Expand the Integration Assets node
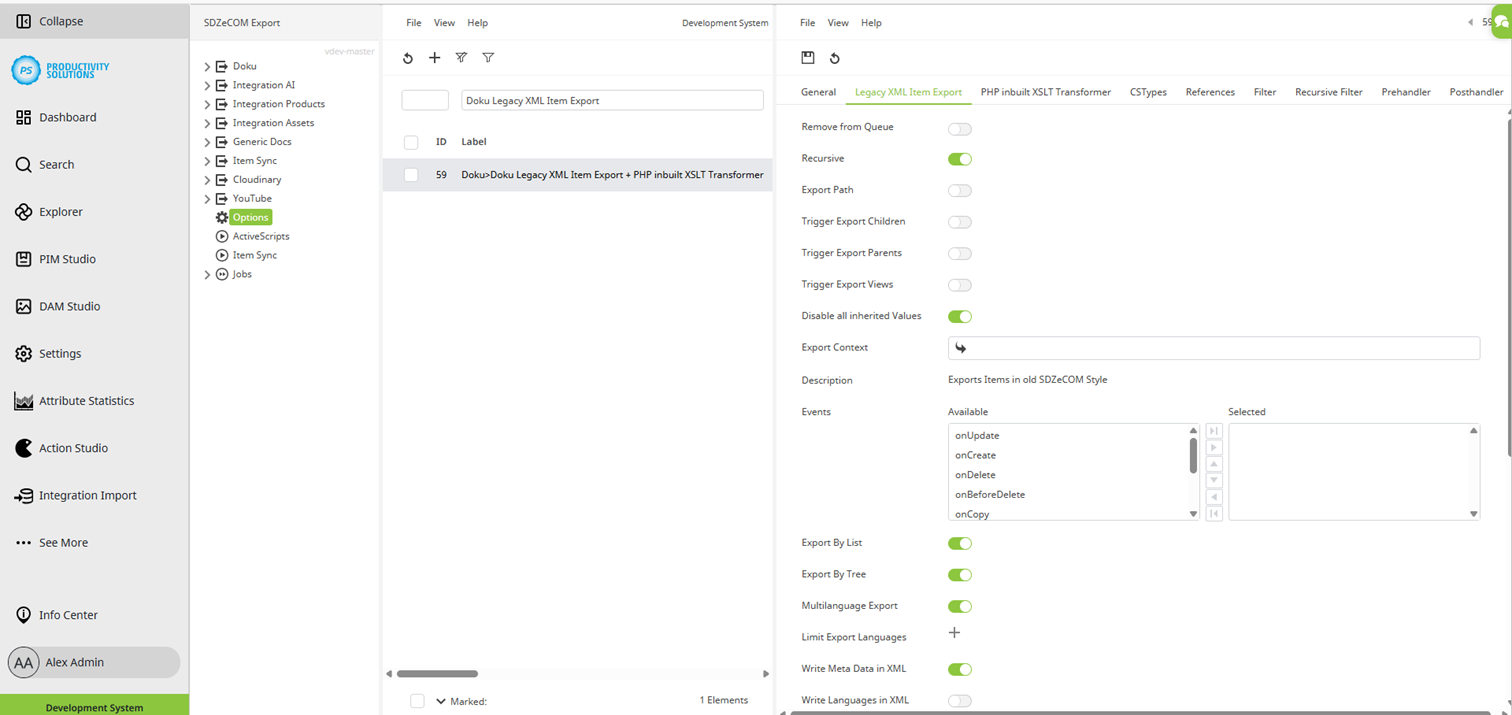This screenshot has height=715, width=1512. pos(208,123)
